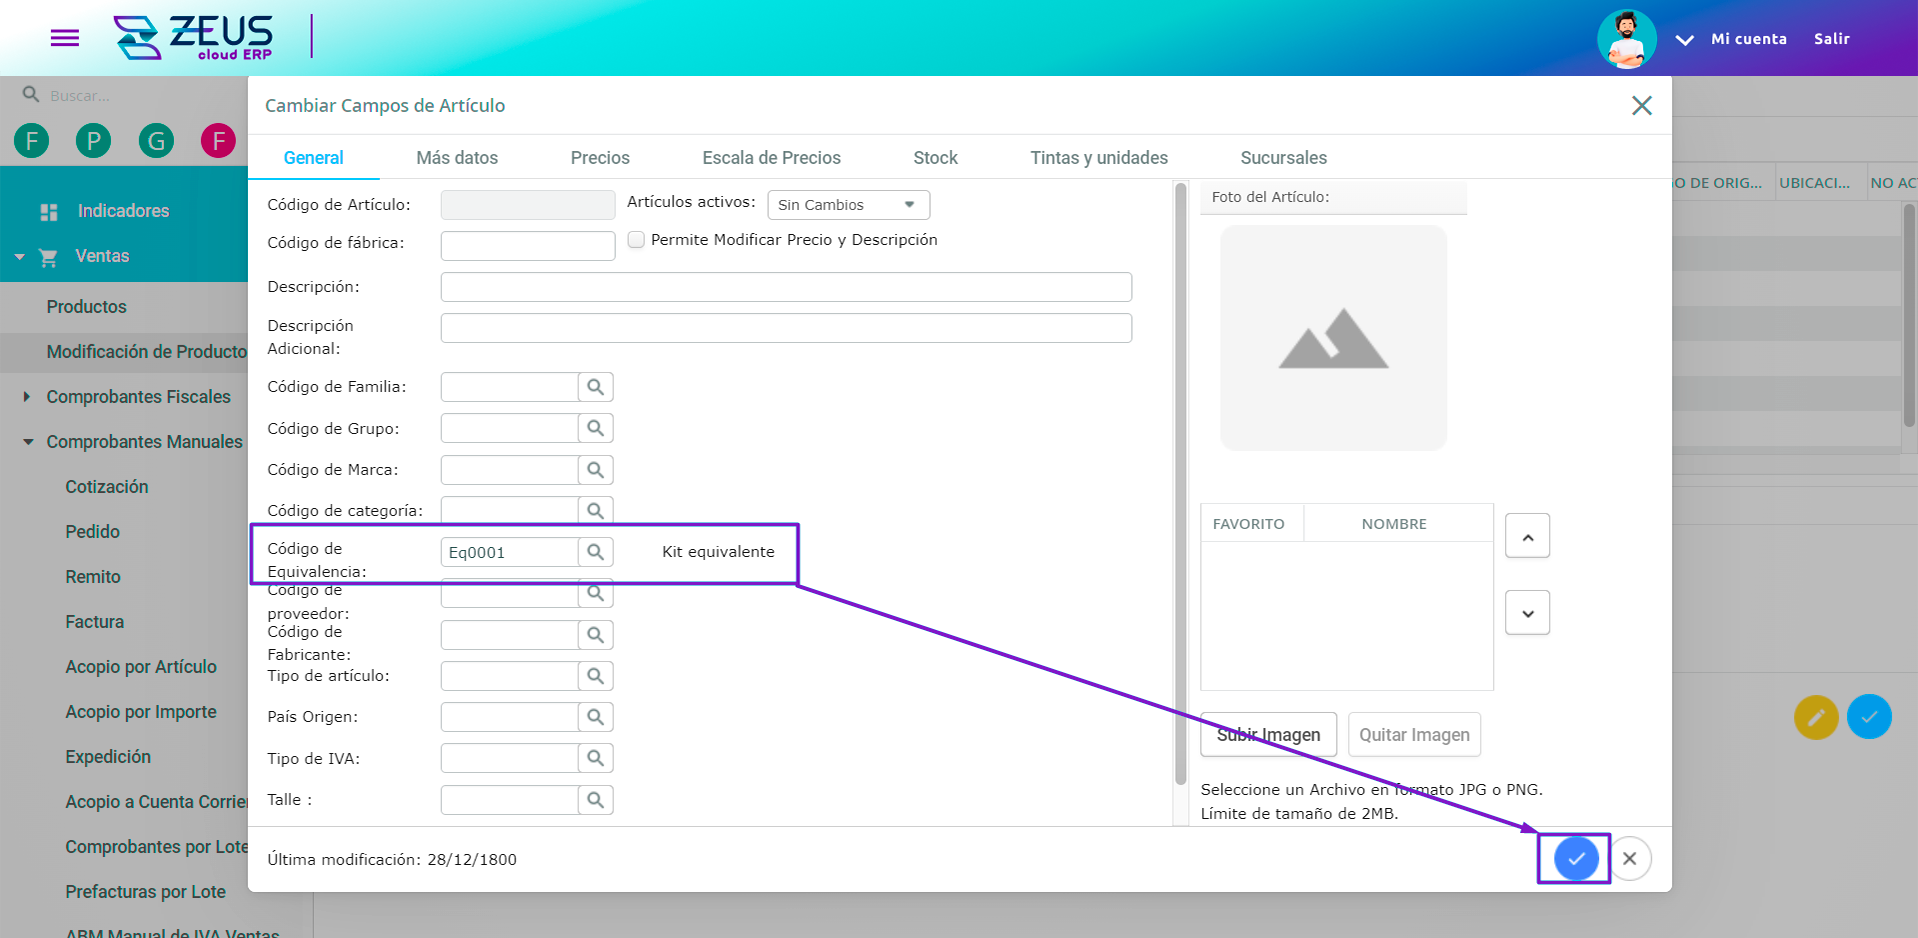Open the Código de Equivalencia search icon
Image resolution: width=1918 pixels, height=938 pixels.
point(595,551)
